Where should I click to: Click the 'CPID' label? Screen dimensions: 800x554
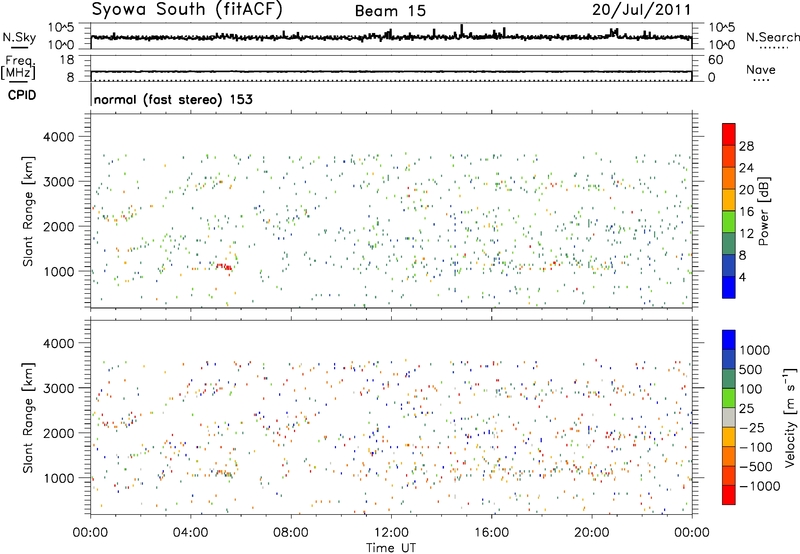tap(22, 95)
